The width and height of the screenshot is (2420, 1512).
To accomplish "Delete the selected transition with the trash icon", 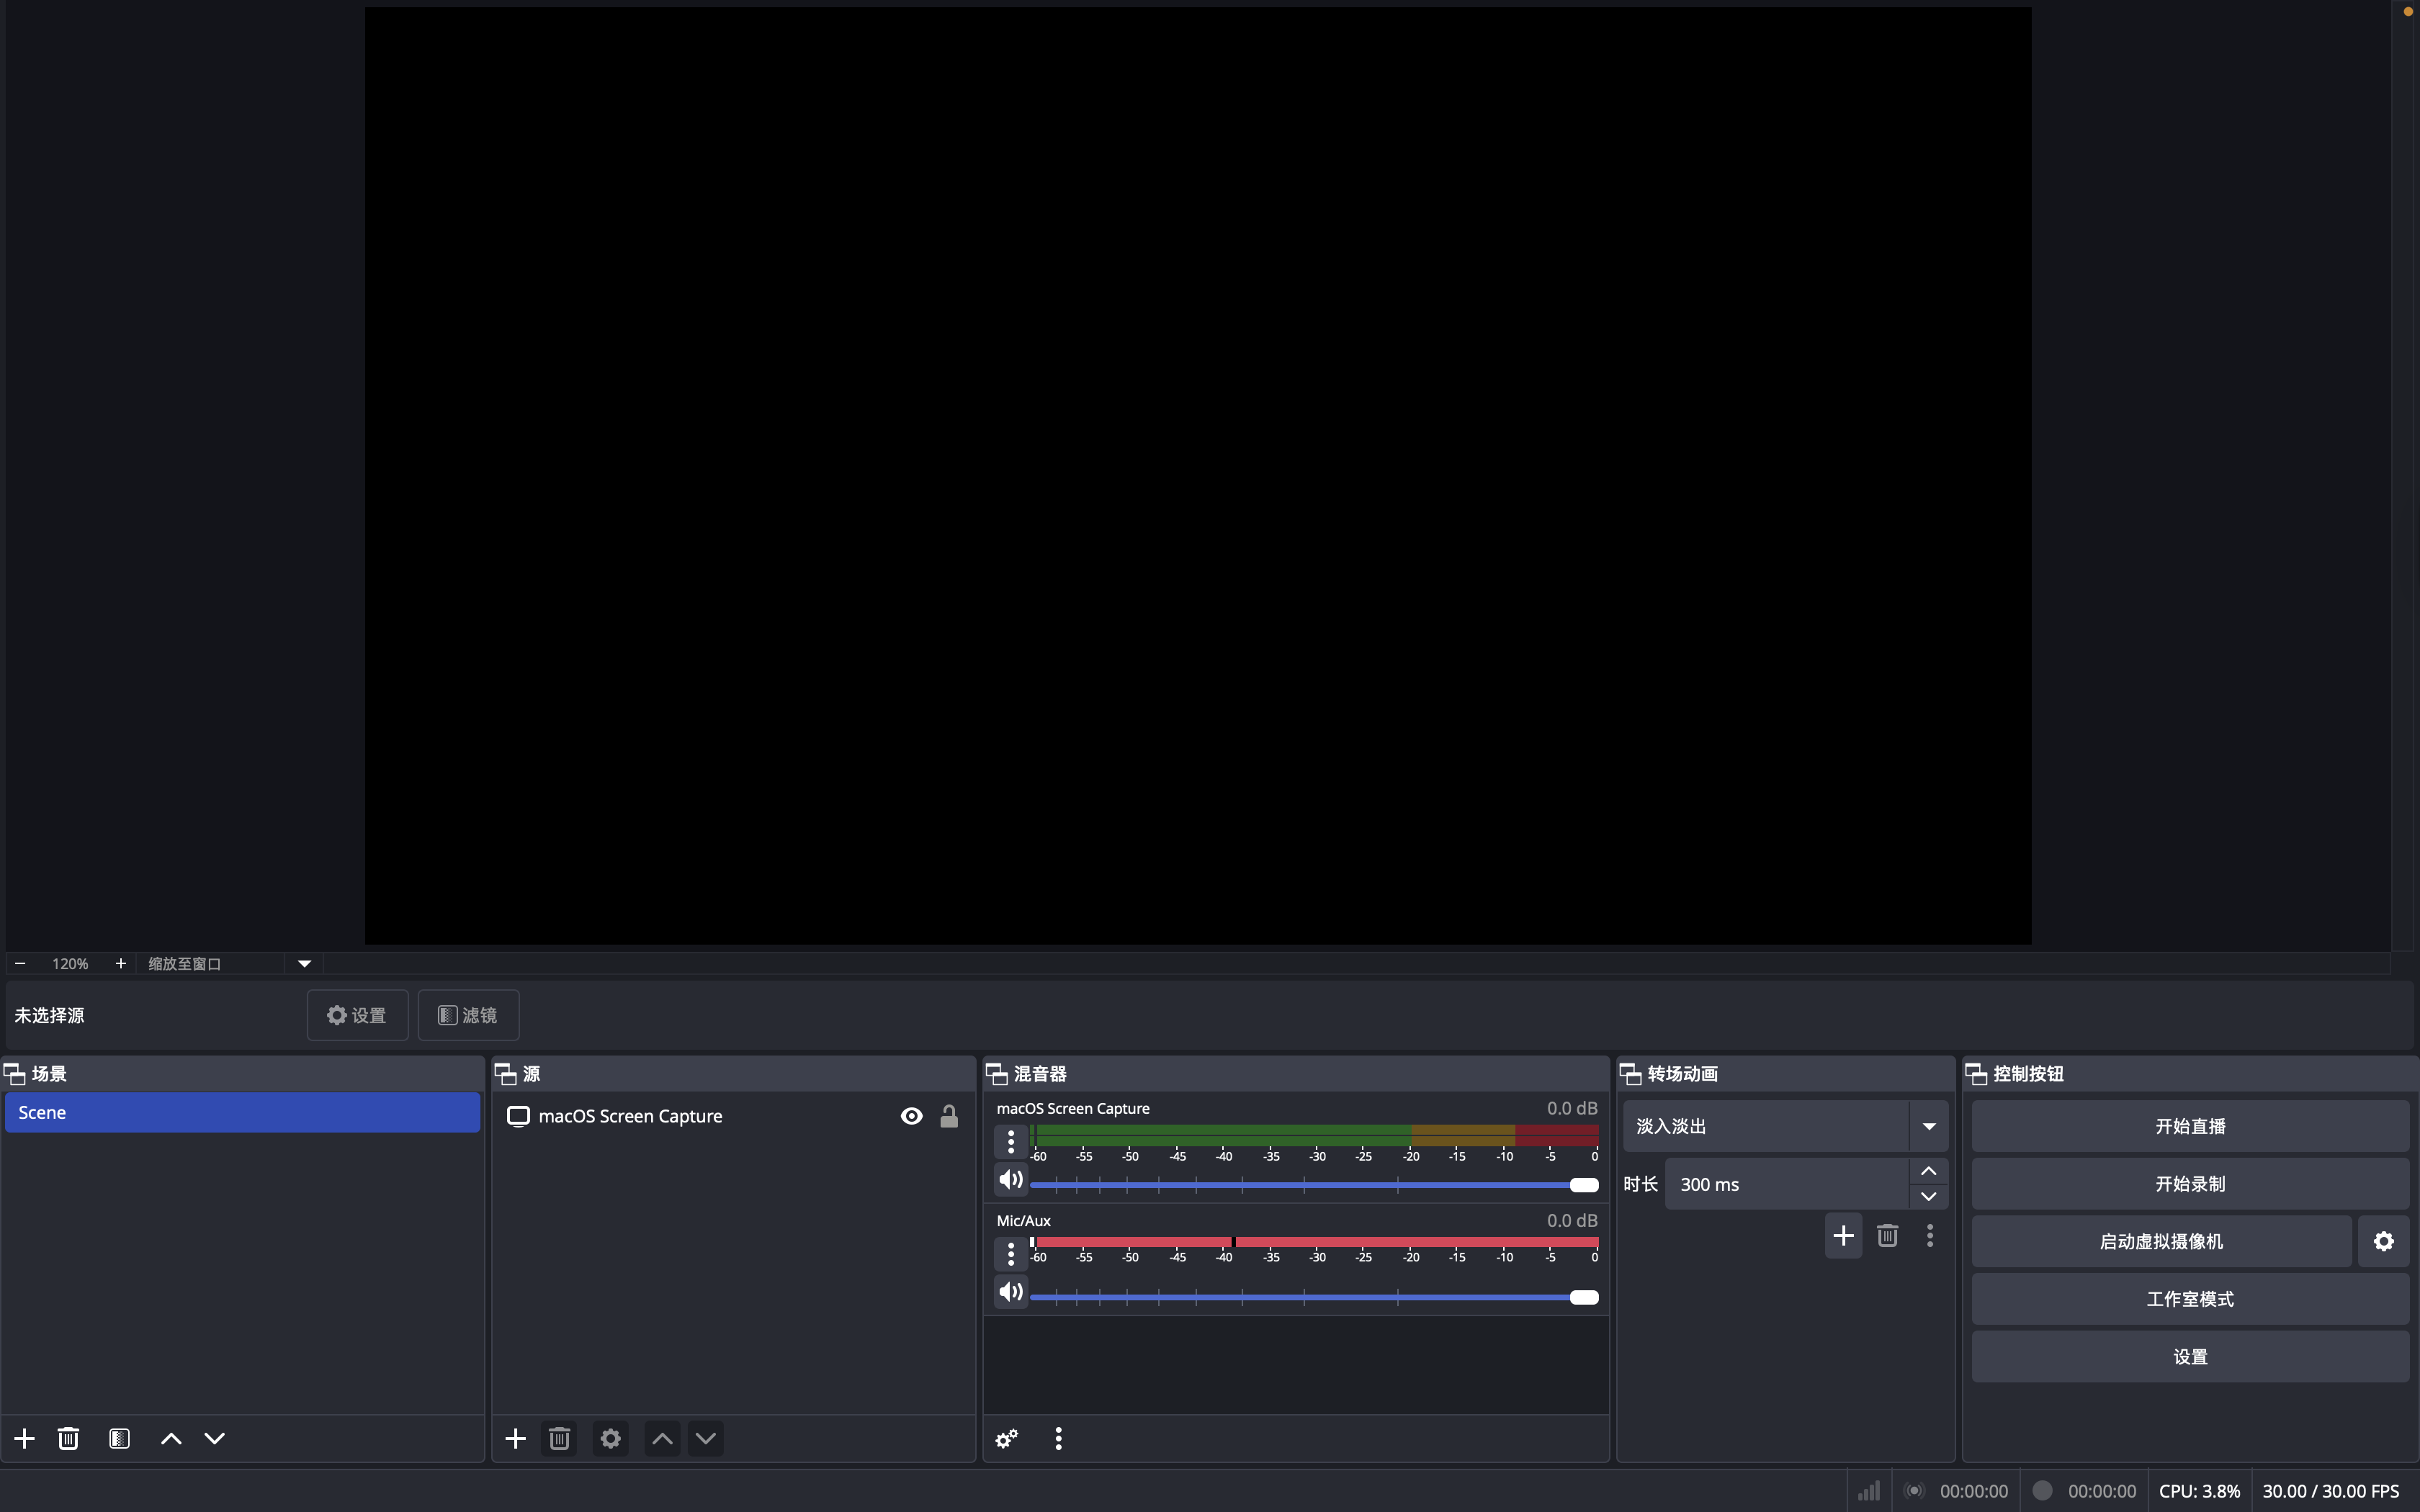I will click(x=1887, y=1236).
